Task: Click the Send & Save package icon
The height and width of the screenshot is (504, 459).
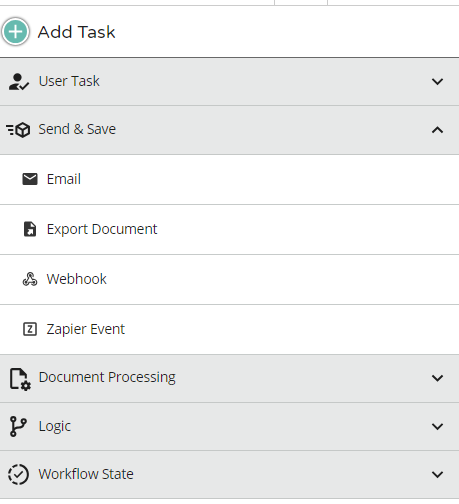Action: [18, 130]
